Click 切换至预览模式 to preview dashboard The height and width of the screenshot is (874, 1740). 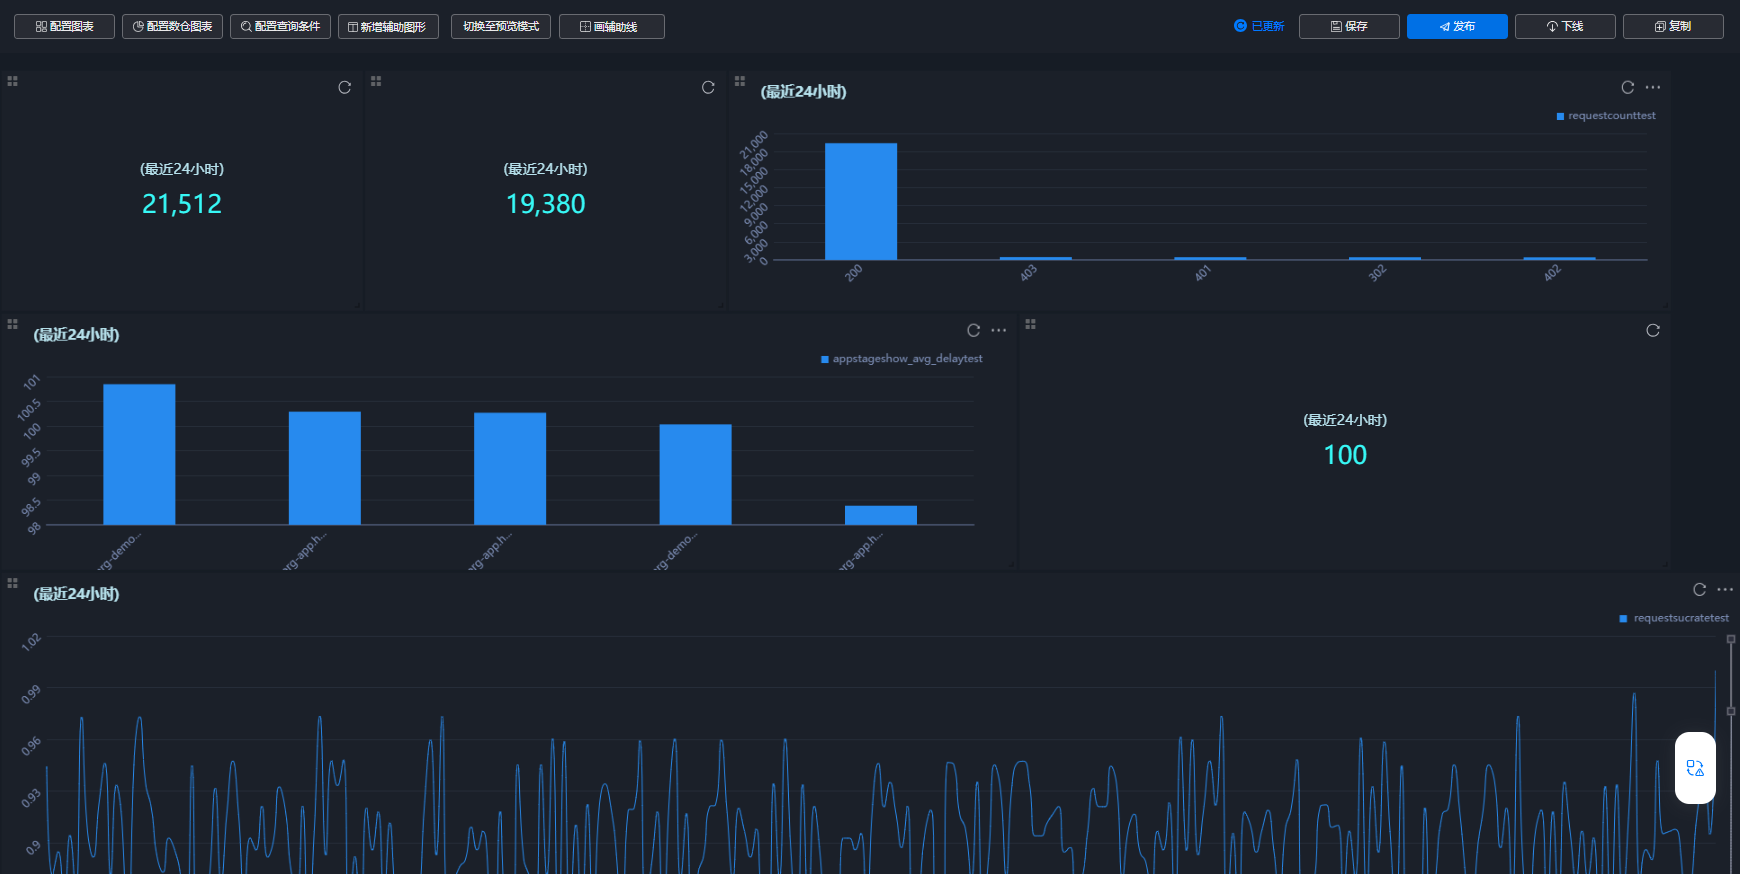tap(501, 27)
